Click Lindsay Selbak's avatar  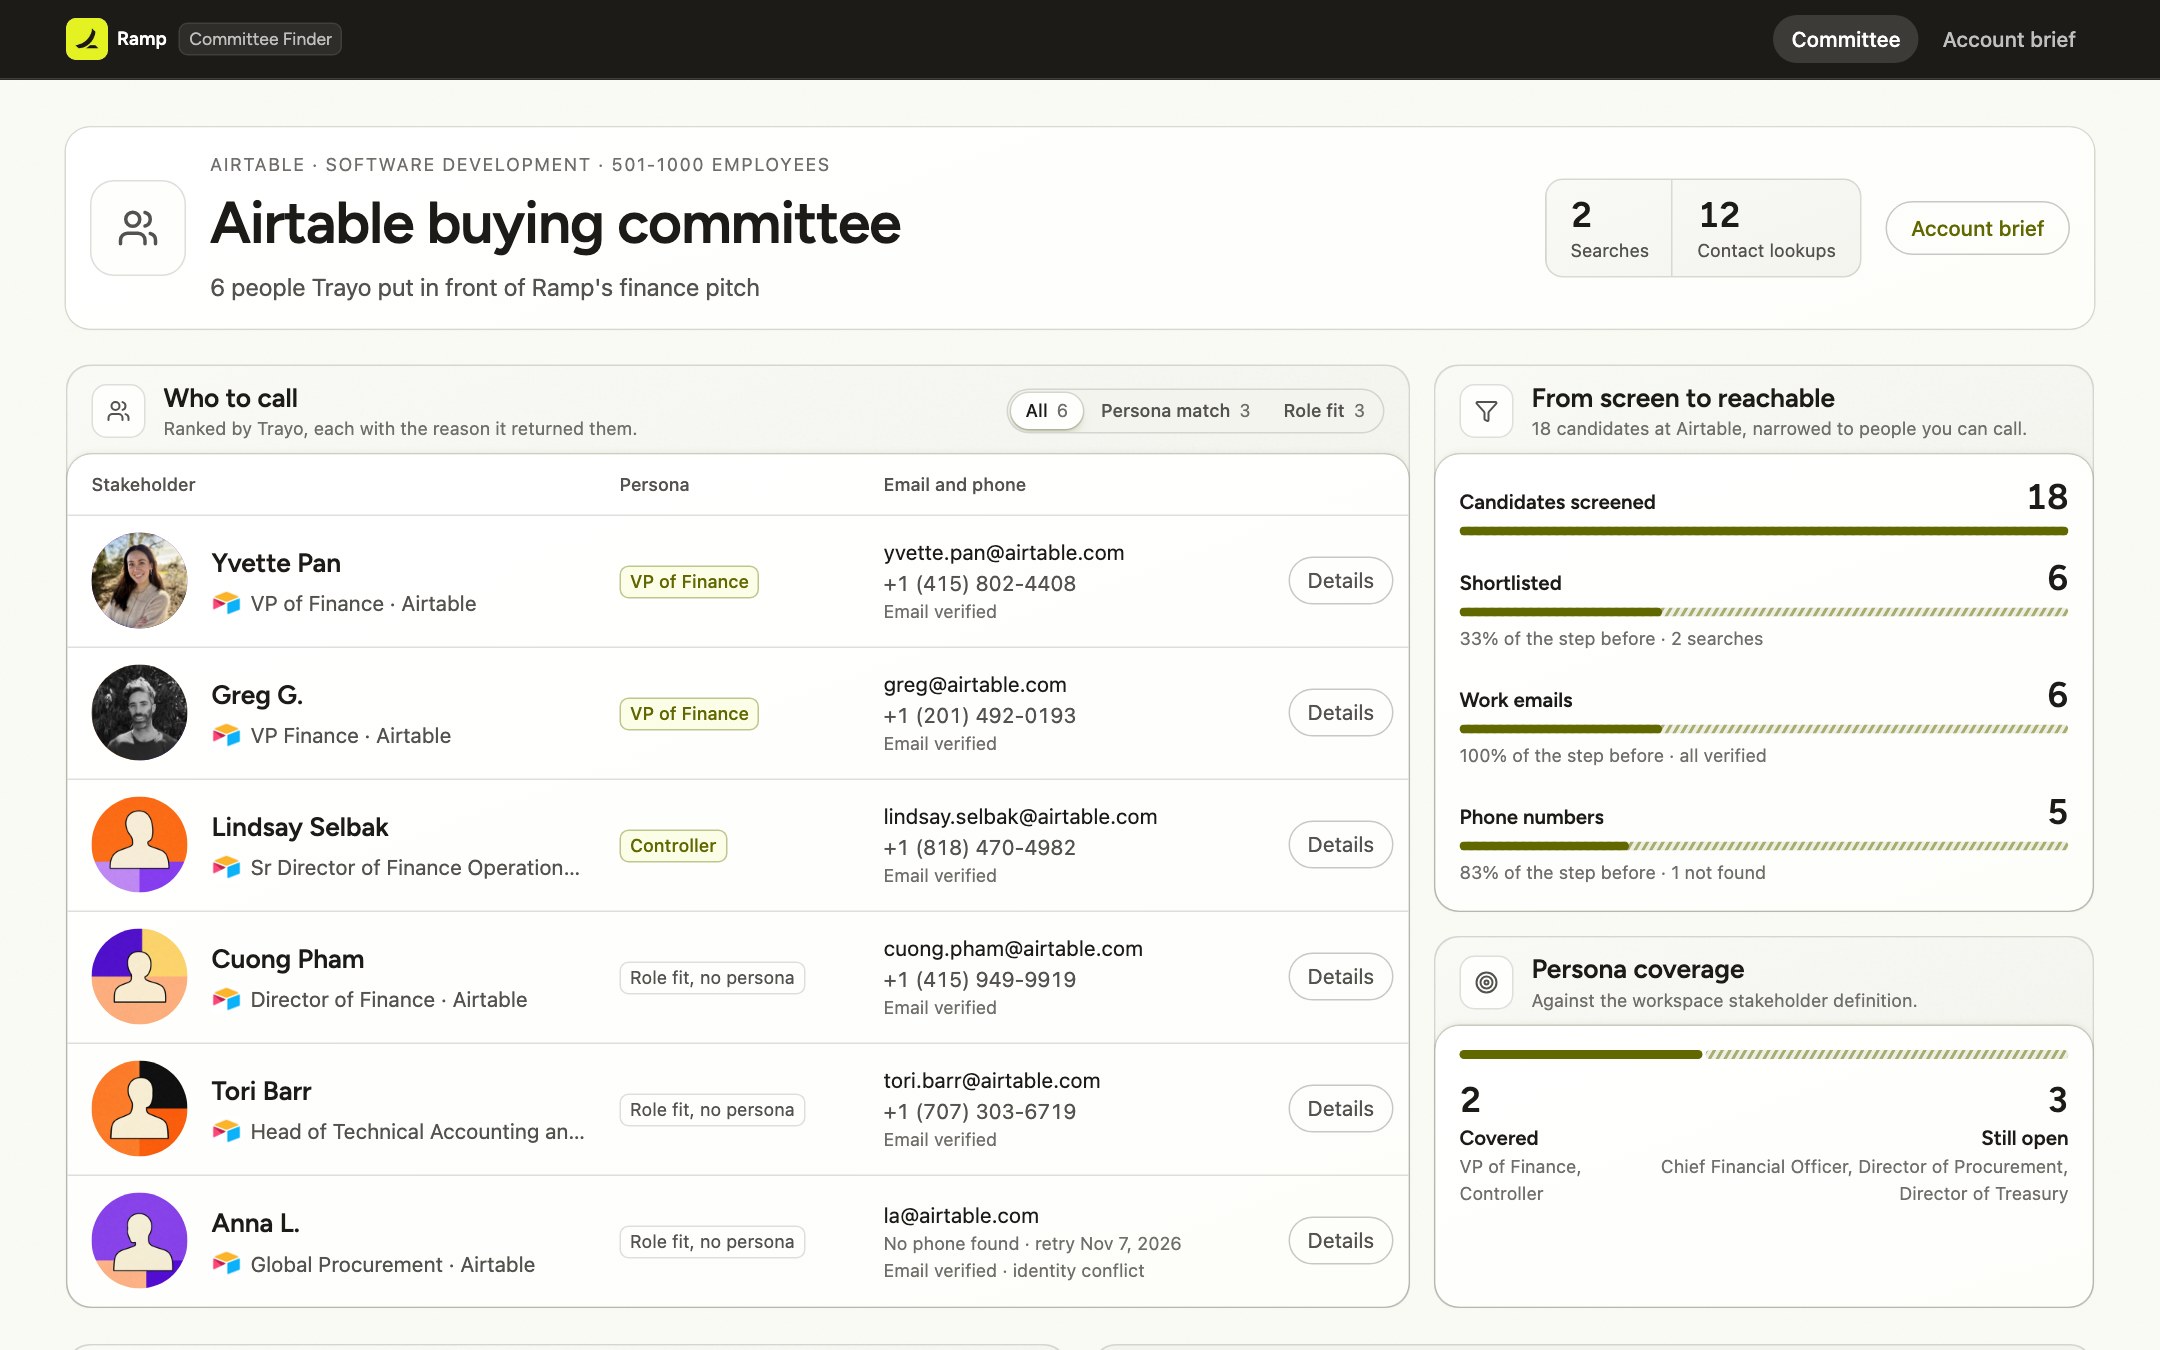click(139, 844)
